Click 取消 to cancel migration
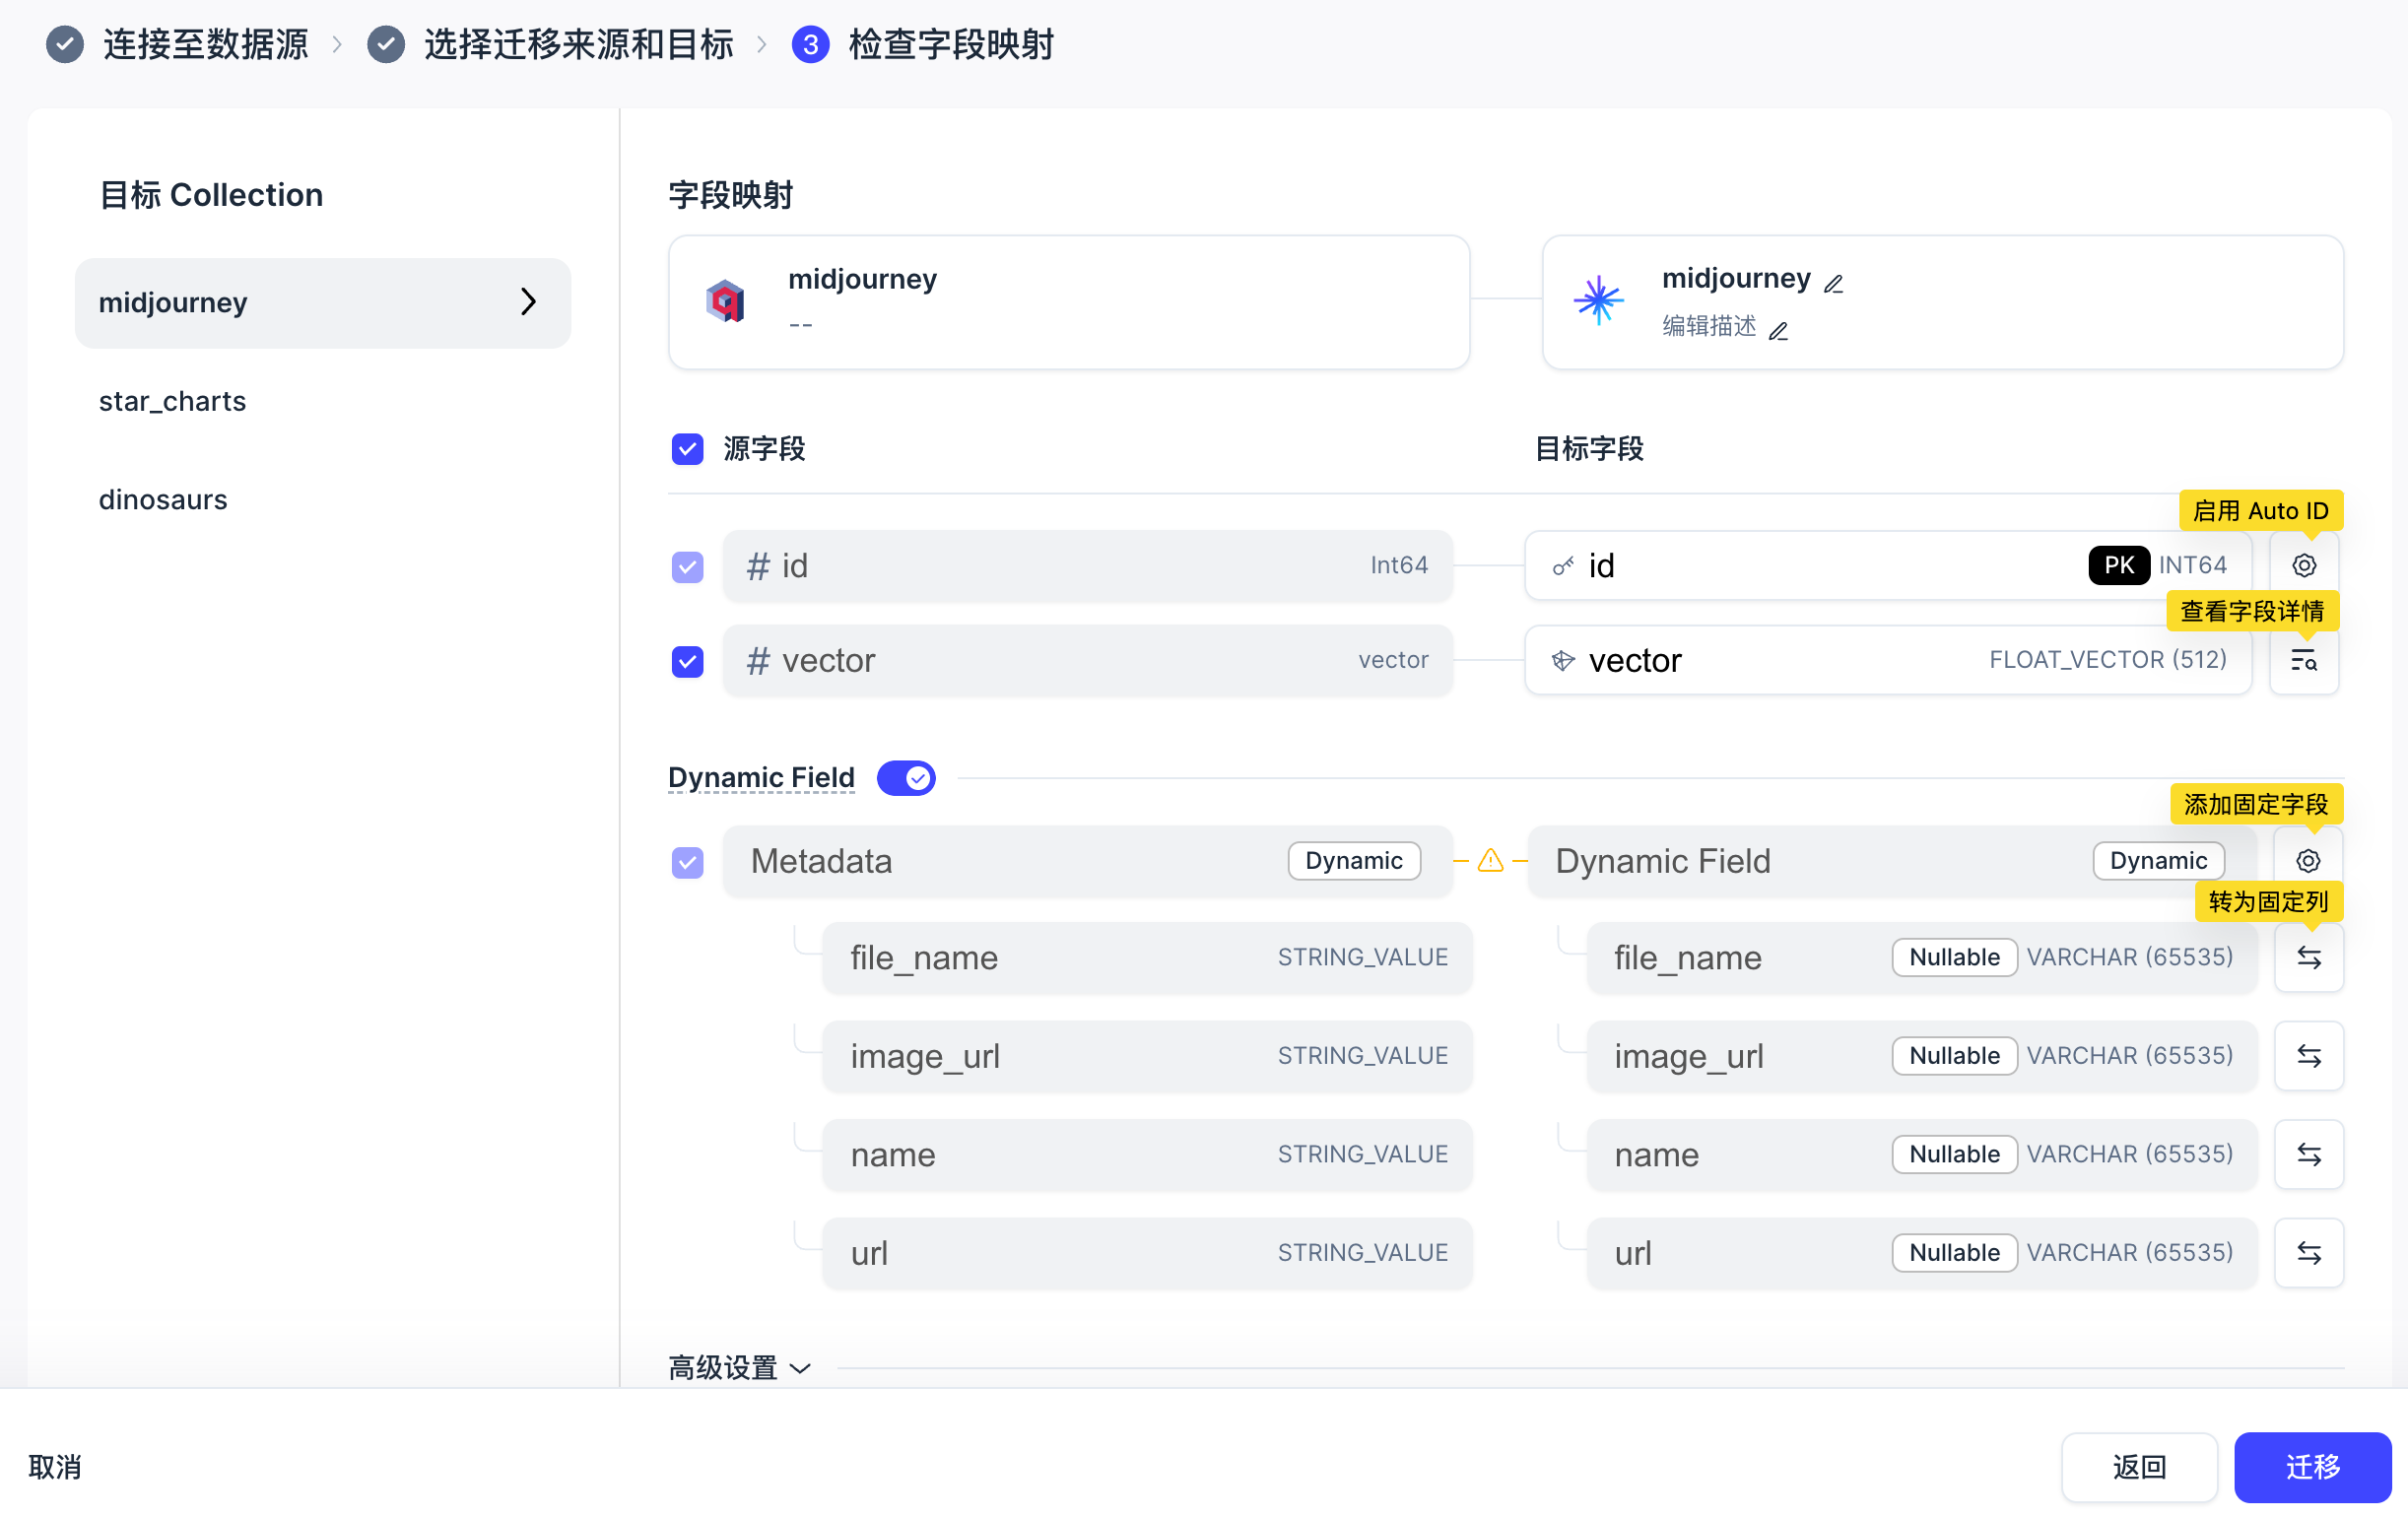This screenshot has width=2408, height=1517. click(x=54, y=1466)
